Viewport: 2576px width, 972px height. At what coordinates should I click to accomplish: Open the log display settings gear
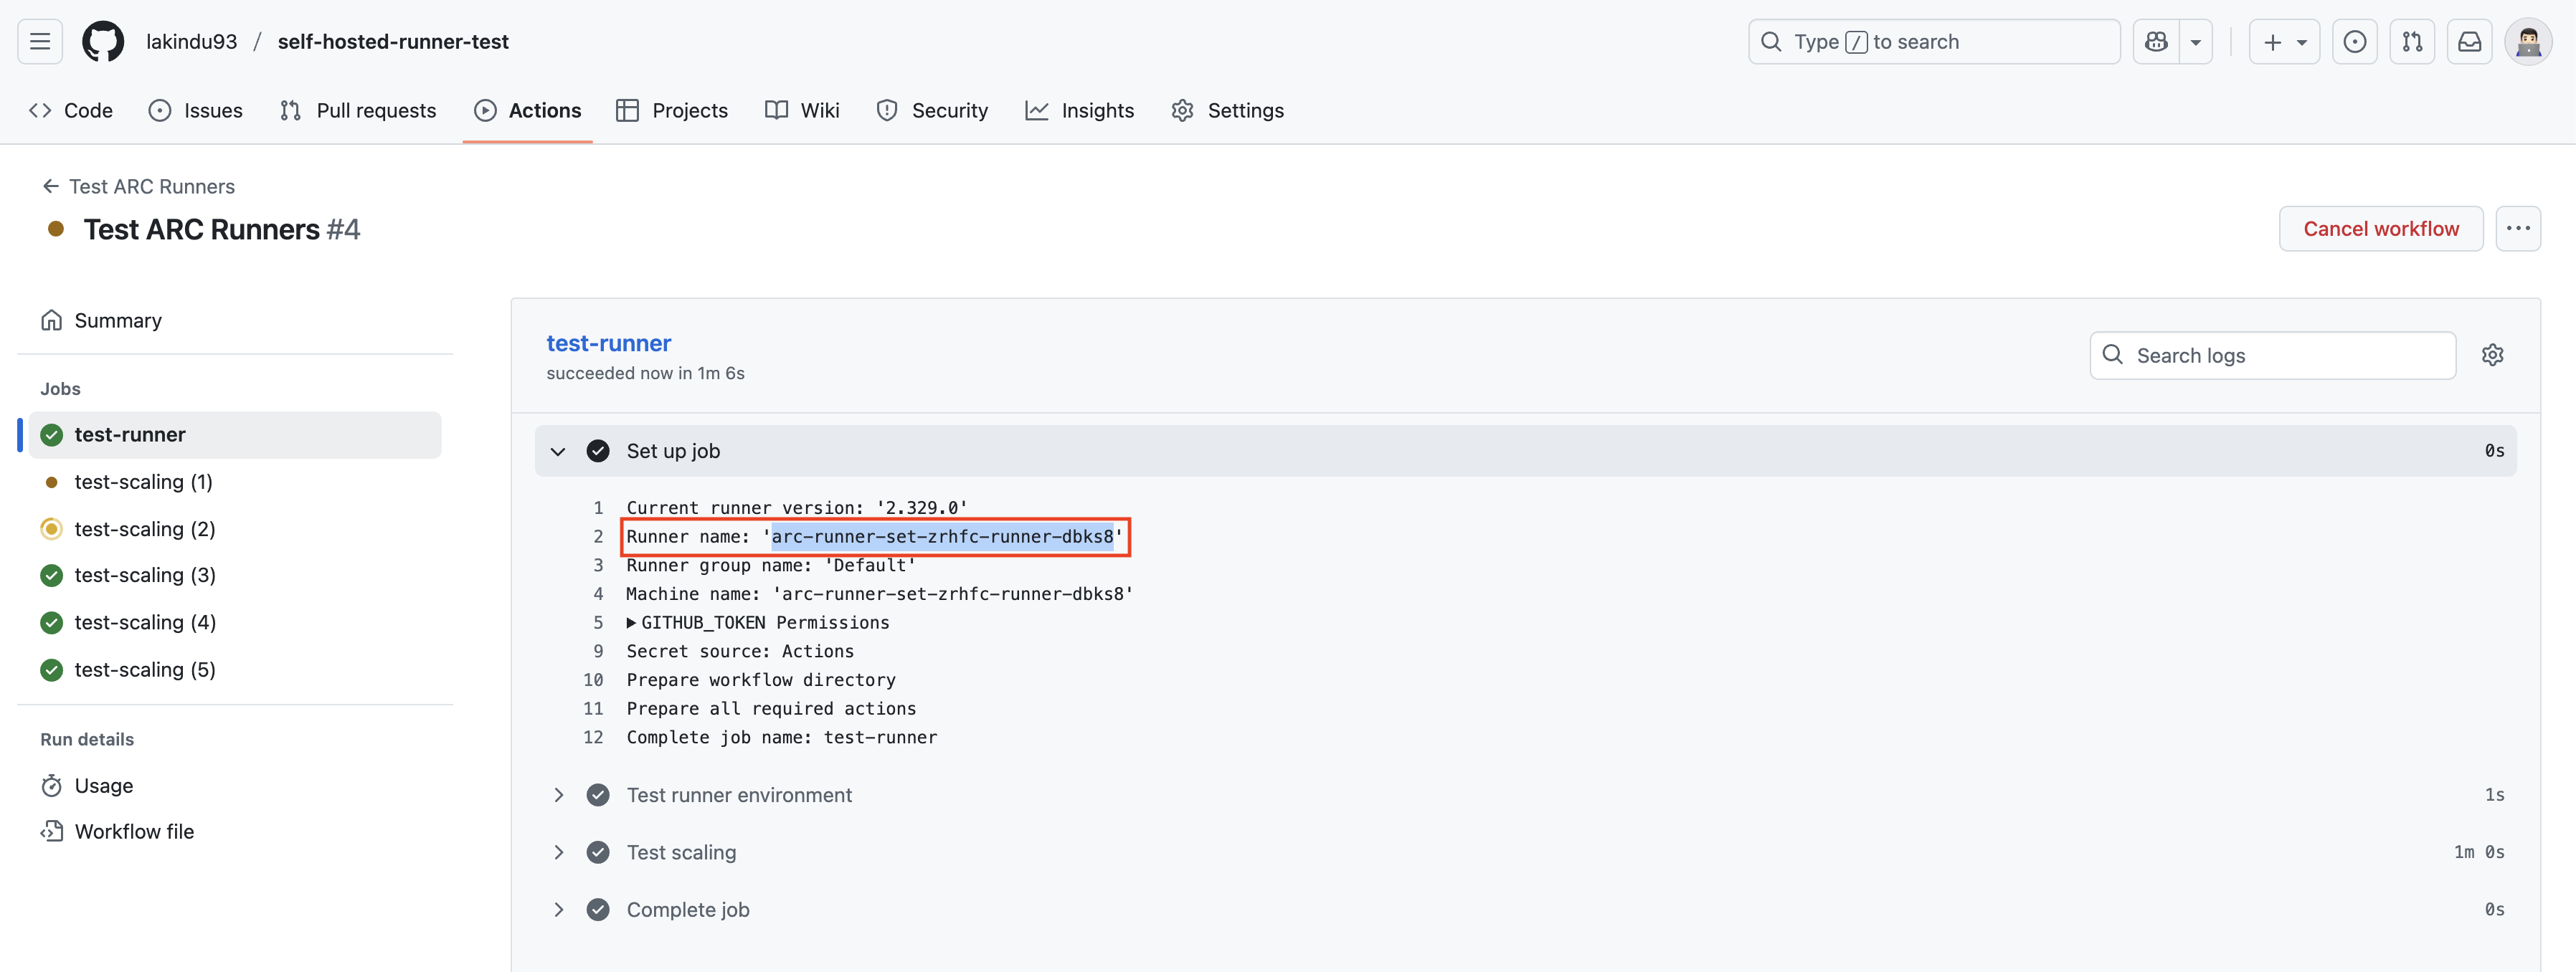point(2493,354)
